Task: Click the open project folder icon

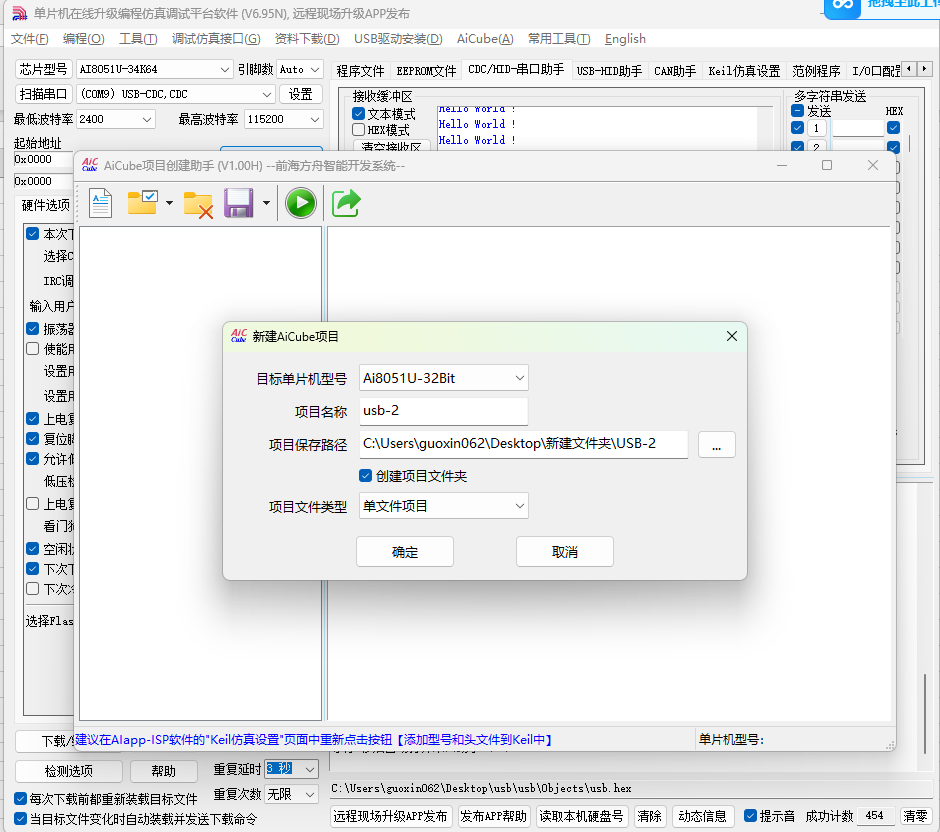Action: pos(143,203)
